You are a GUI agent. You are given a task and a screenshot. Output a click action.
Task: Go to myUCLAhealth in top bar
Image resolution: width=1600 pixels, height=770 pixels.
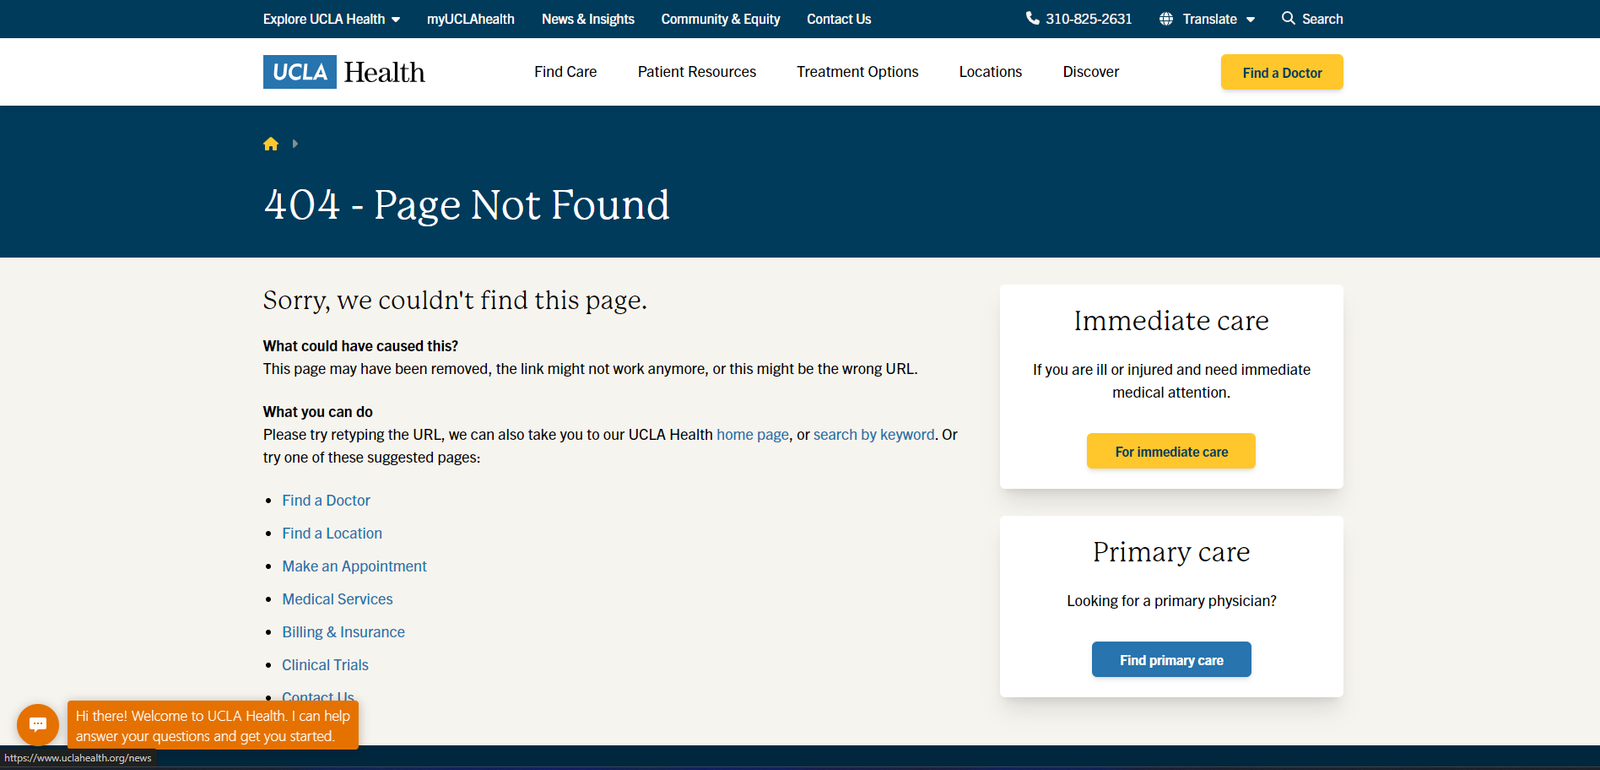tap(470, 19)
